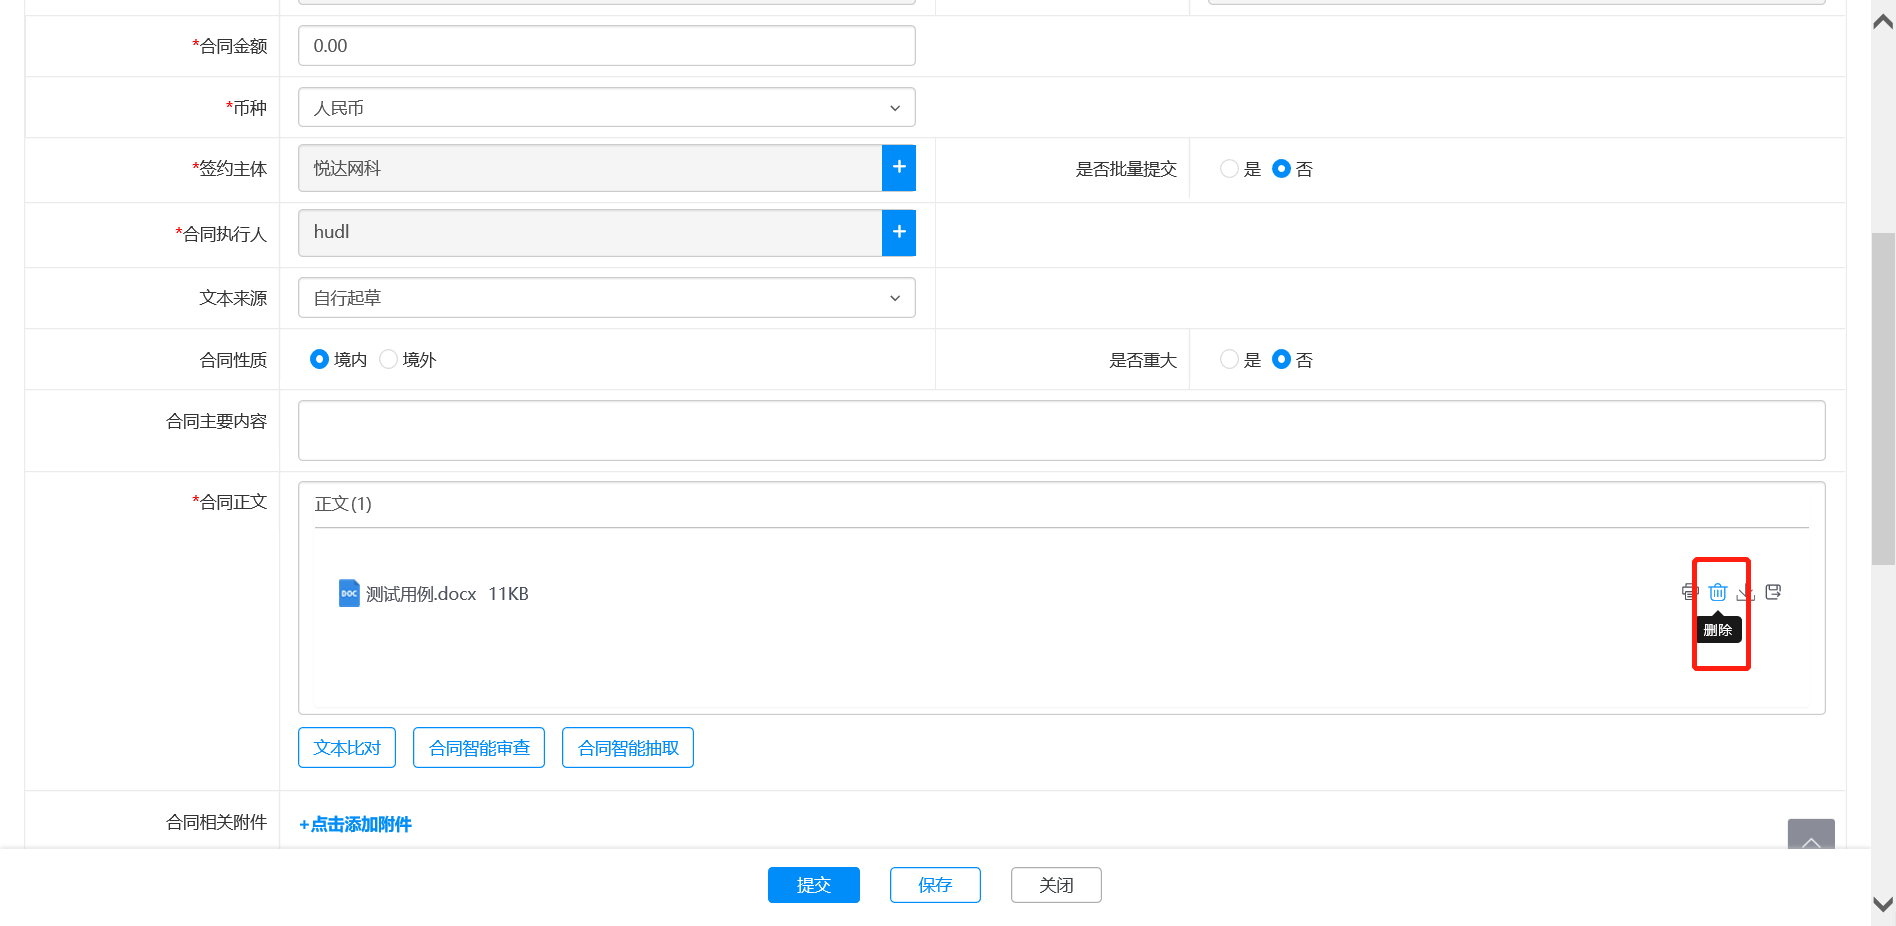The height and width of the screenshot is (926, 1896).
Task: Select 是 for 是否批量提交
Action: (x=1229, y=169)
